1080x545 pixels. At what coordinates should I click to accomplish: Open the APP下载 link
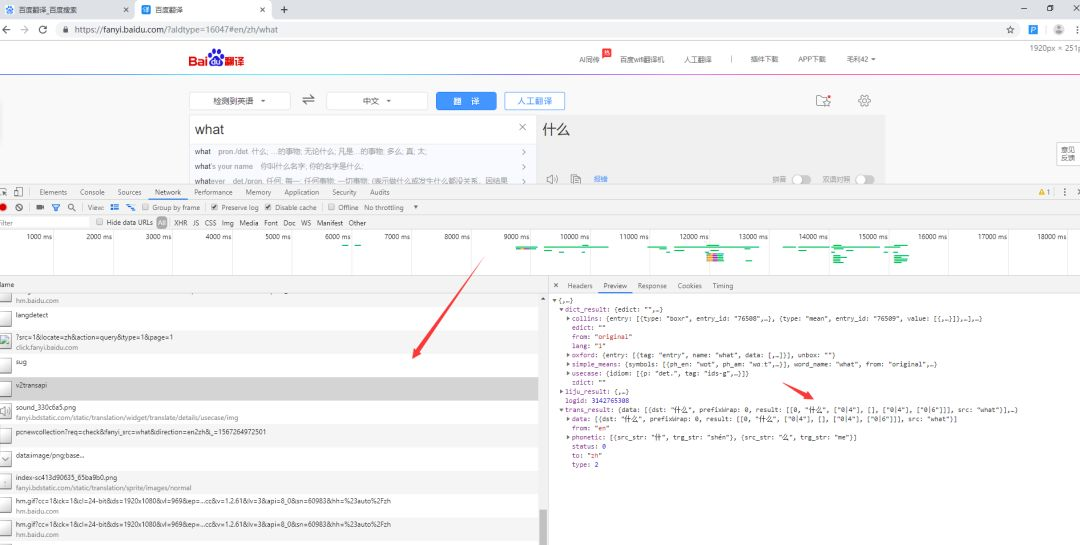811,59
